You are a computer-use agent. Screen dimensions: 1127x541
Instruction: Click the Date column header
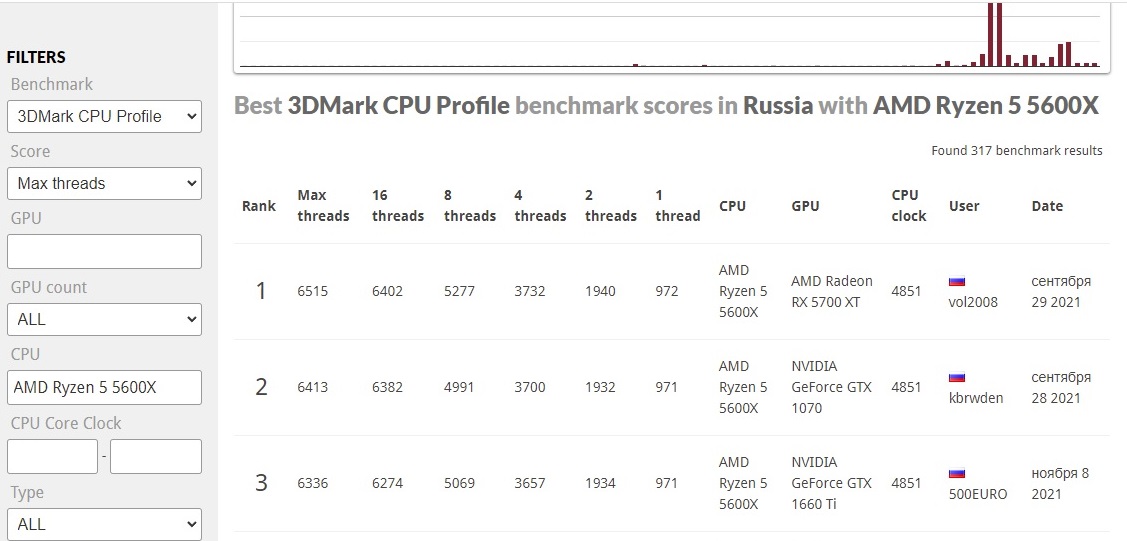click(1047, 206)
